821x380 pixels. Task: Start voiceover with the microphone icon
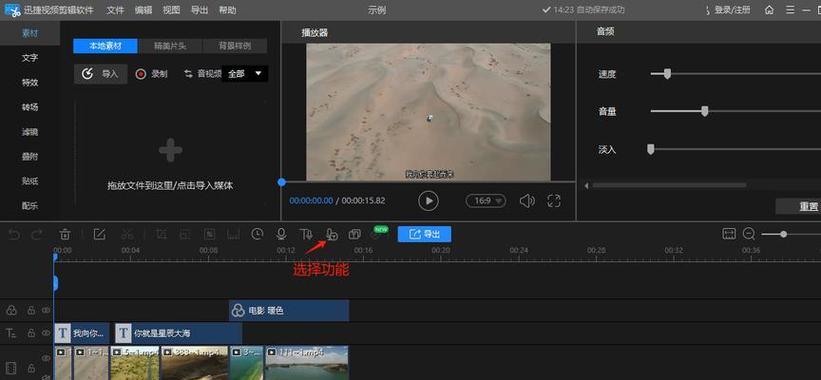281,234
